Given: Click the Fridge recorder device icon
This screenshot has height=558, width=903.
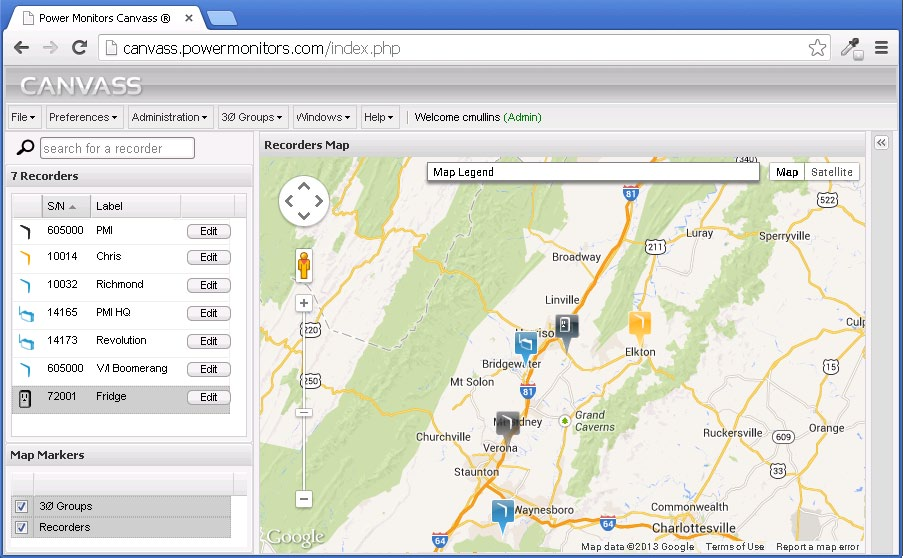Looking at the screenshot, I should tap(25, 398).
